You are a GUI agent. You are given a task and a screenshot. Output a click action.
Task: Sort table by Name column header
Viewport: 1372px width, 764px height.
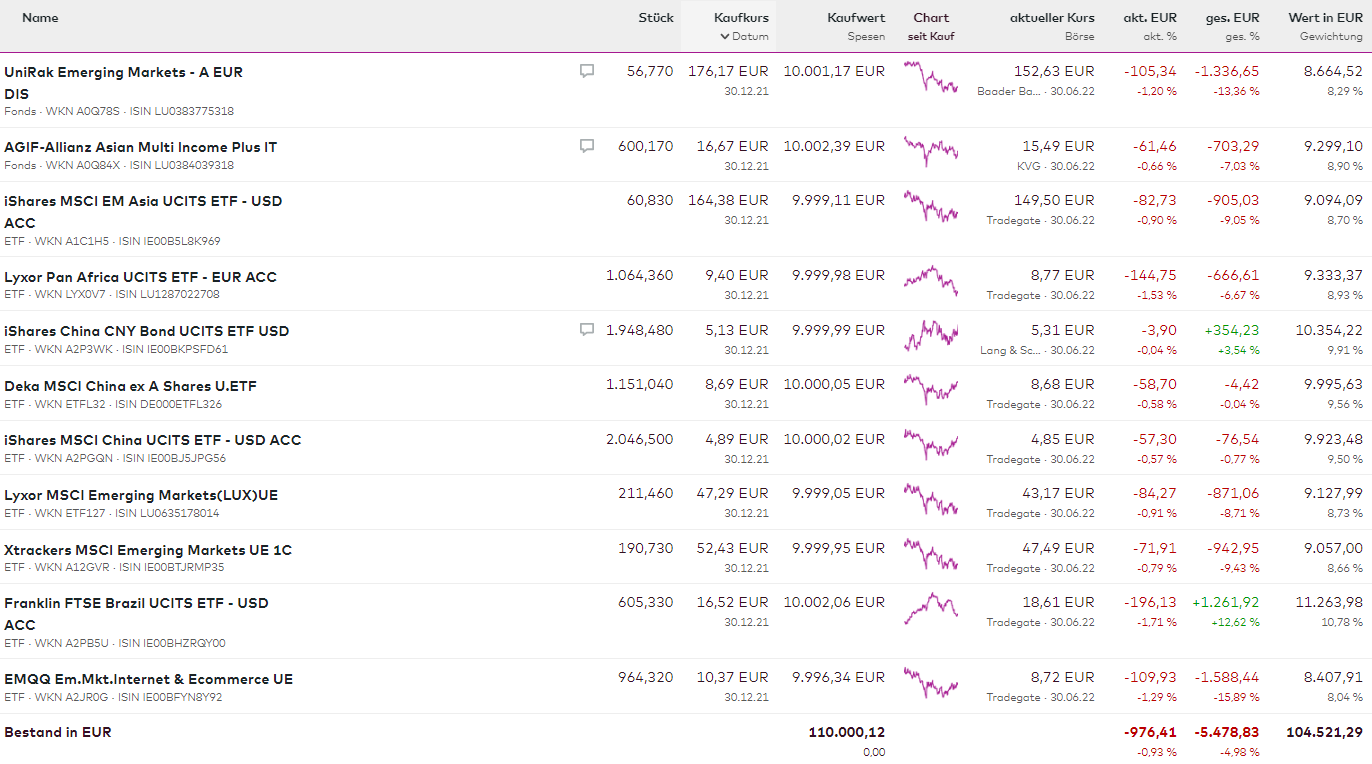pyautogui.click(x=40, y=18)
